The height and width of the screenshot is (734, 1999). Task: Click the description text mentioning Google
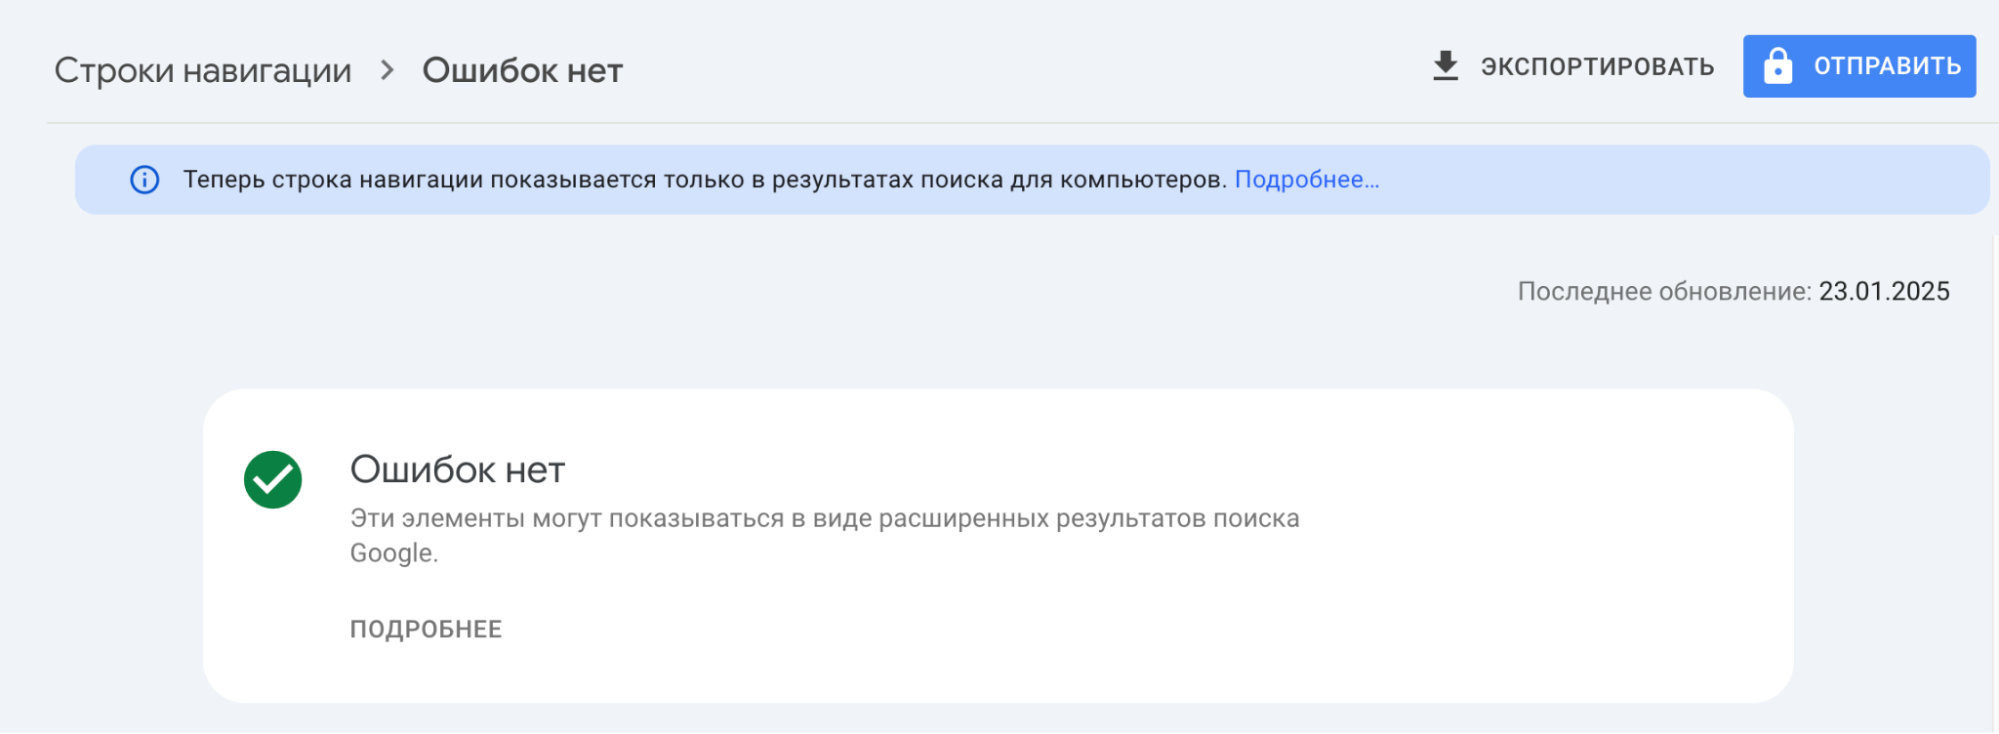click(x=824, y=535)
